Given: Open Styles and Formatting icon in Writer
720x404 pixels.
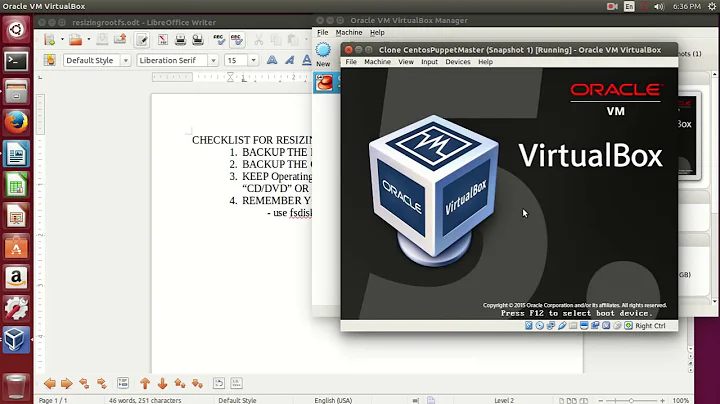Looking at the screenshot, I should (50, 60).
